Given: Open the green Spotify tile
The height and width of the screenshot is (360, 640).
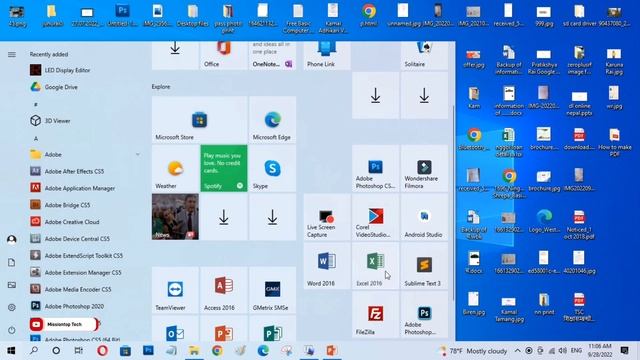Looking at the screenshot, I should 224,168.
